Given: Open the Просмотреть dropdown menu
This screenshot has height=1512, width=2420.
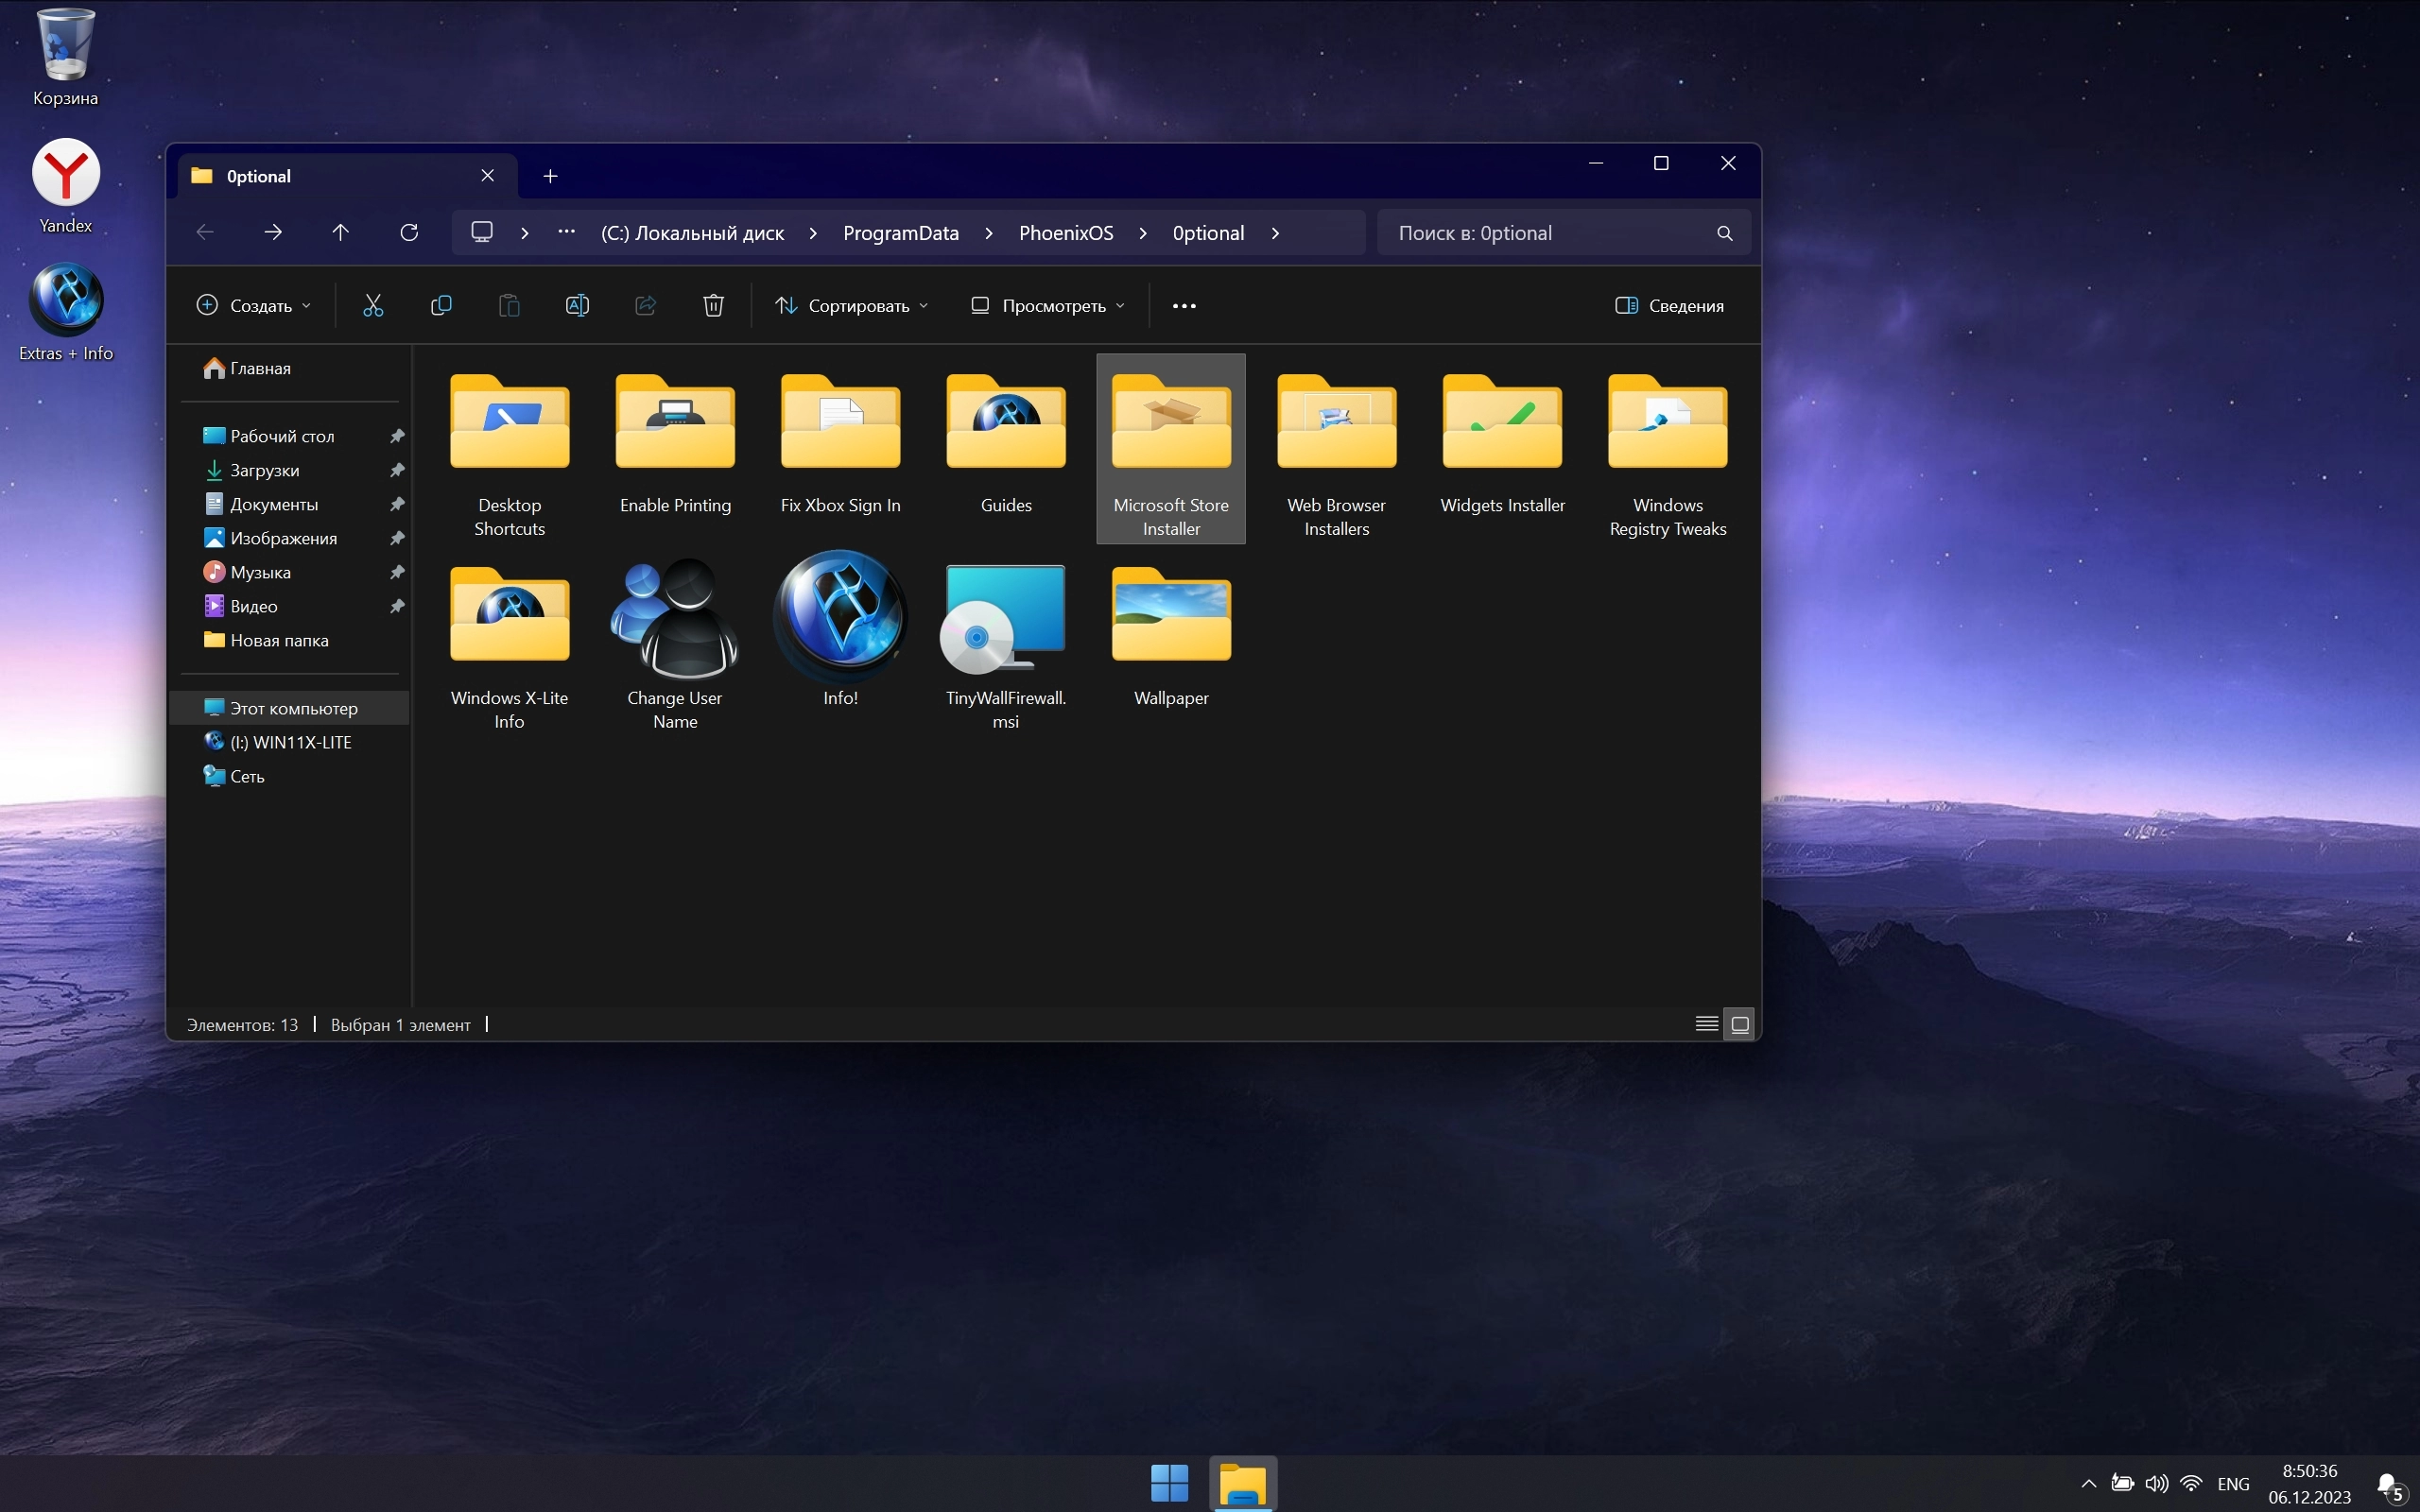Looking at the screenshot, I should (x=1048, y=305).
